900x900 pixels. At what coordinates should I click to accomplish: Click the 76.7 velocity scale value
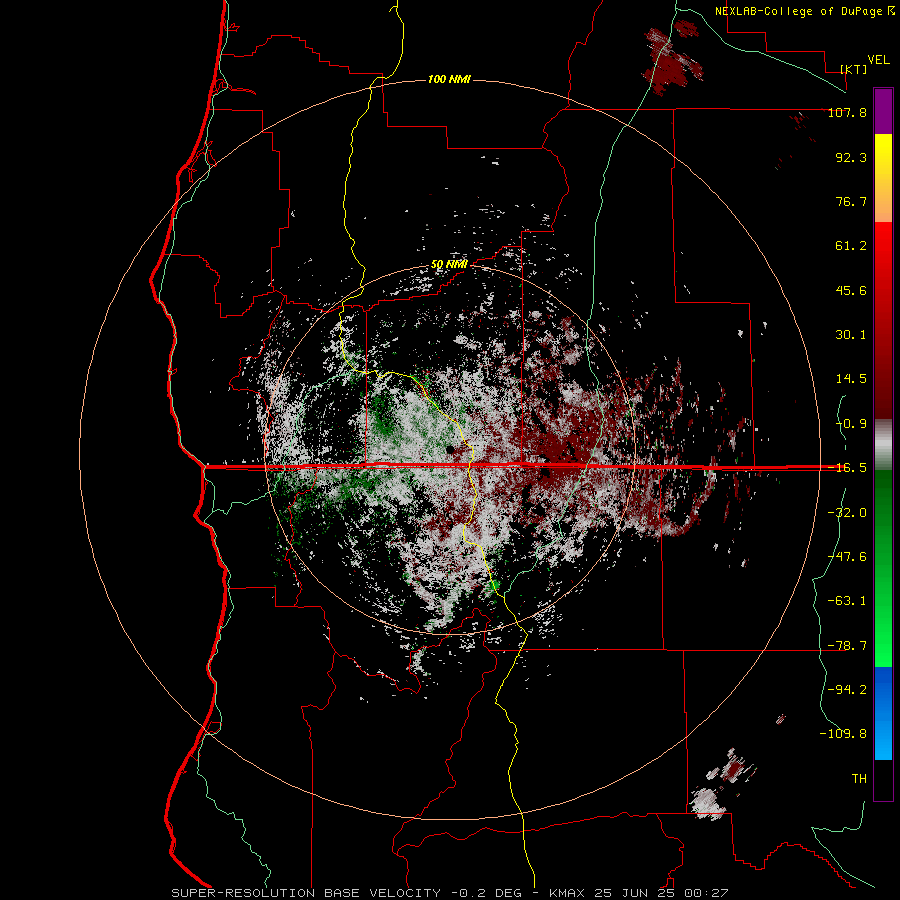click(851, 201)
